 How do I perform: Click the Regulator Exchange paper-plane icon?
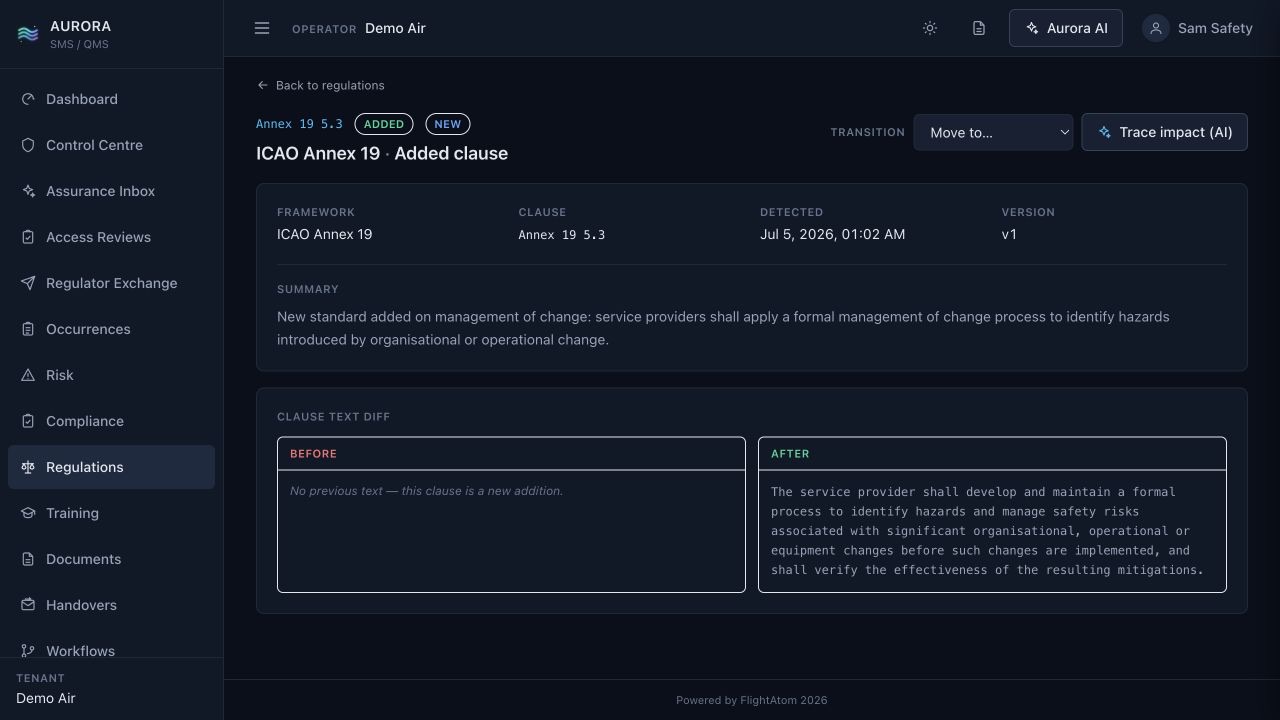click(28, 283)
